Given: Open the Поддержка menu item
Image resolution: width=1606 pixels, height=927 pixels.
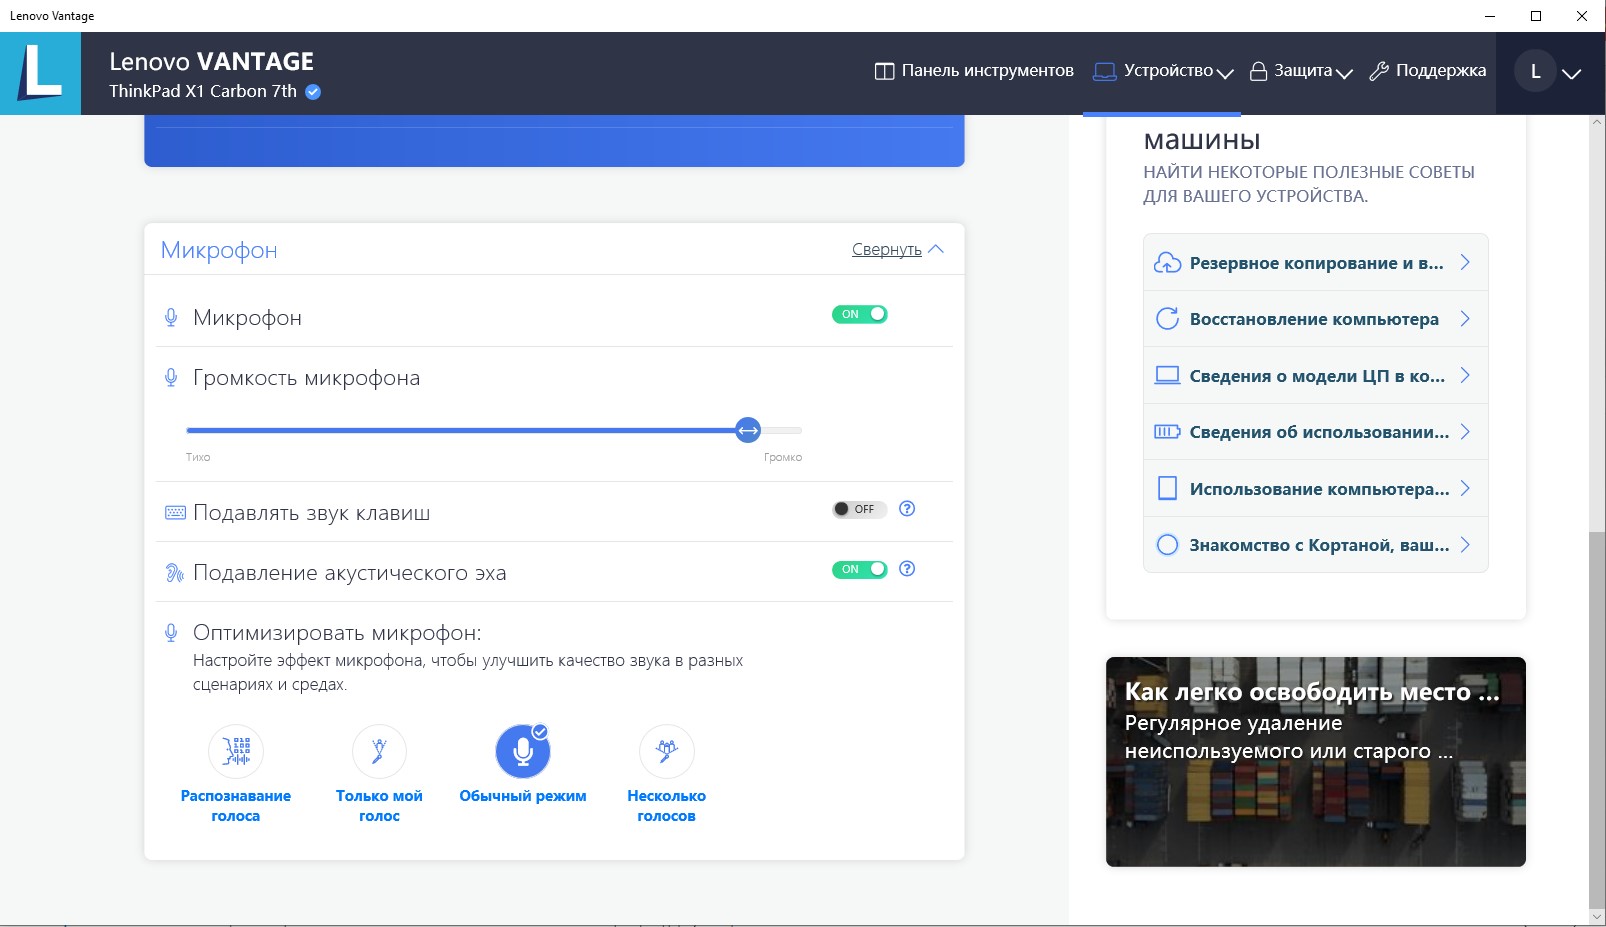Looking at the screenshot, I should 1428,71.
